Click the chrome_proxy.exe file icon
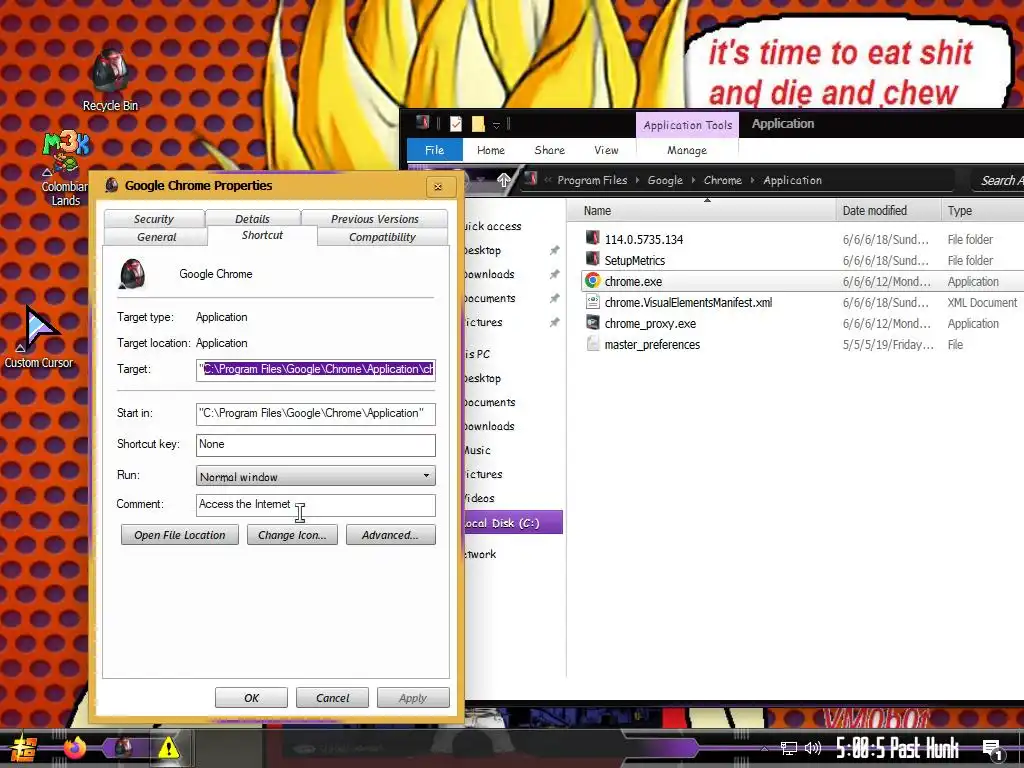The height and width of the screenshot is (768, 1024). (x=592, y=323)
